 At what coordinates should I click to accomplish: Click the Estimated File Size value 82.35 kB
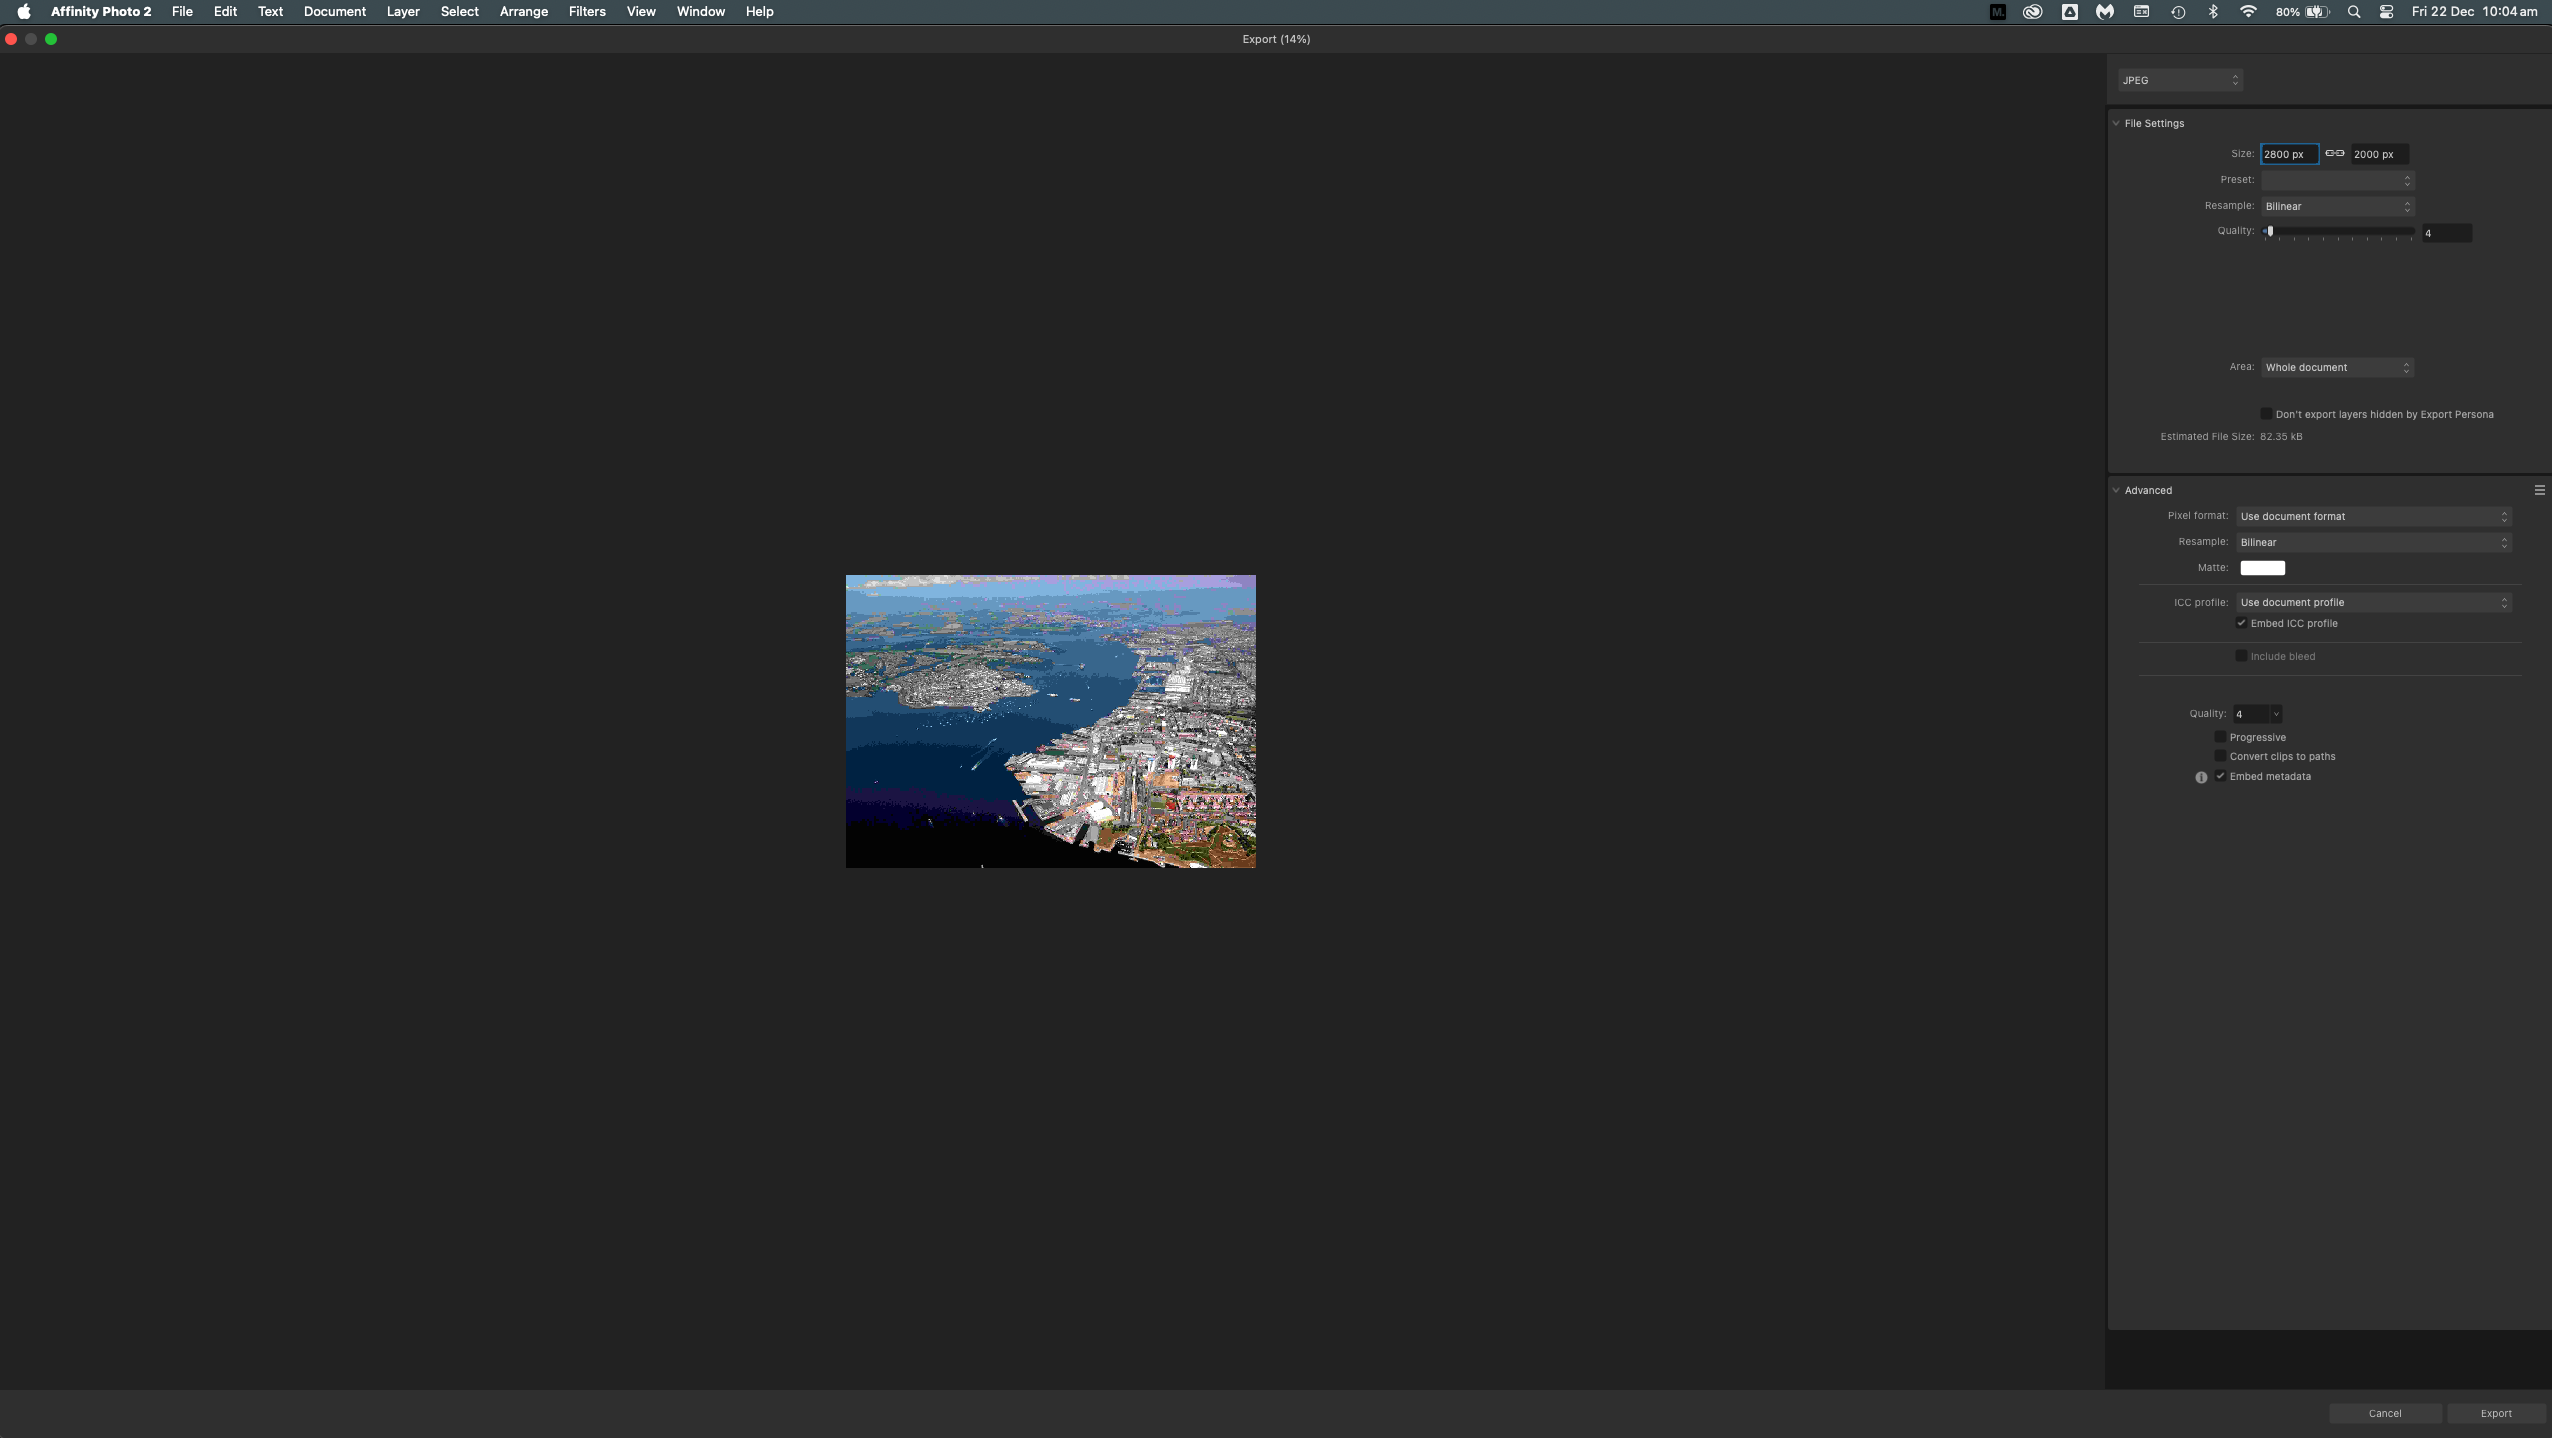coord(2281,437)
